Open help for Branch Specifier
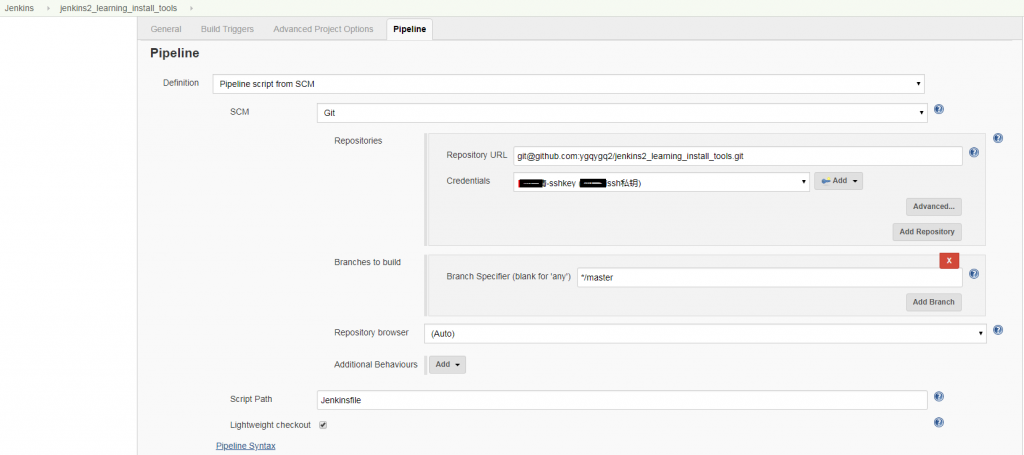 pyautogui.click(x=974, y=274)
